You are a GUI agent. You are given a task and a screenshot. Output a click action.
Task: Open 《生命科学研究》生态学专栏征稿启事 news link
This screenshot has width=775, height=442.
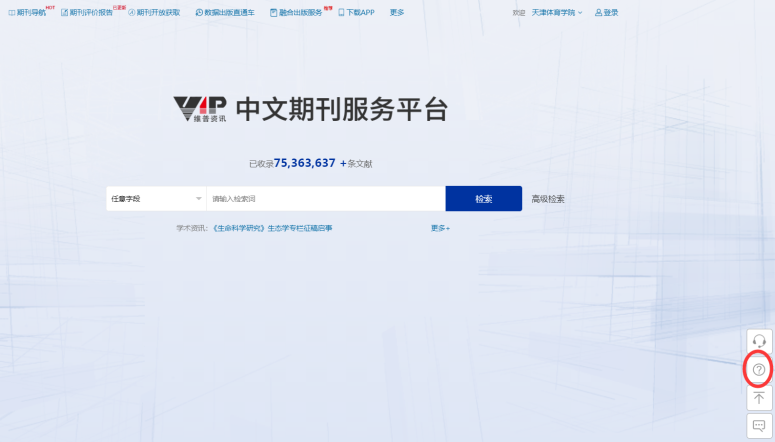272,228
